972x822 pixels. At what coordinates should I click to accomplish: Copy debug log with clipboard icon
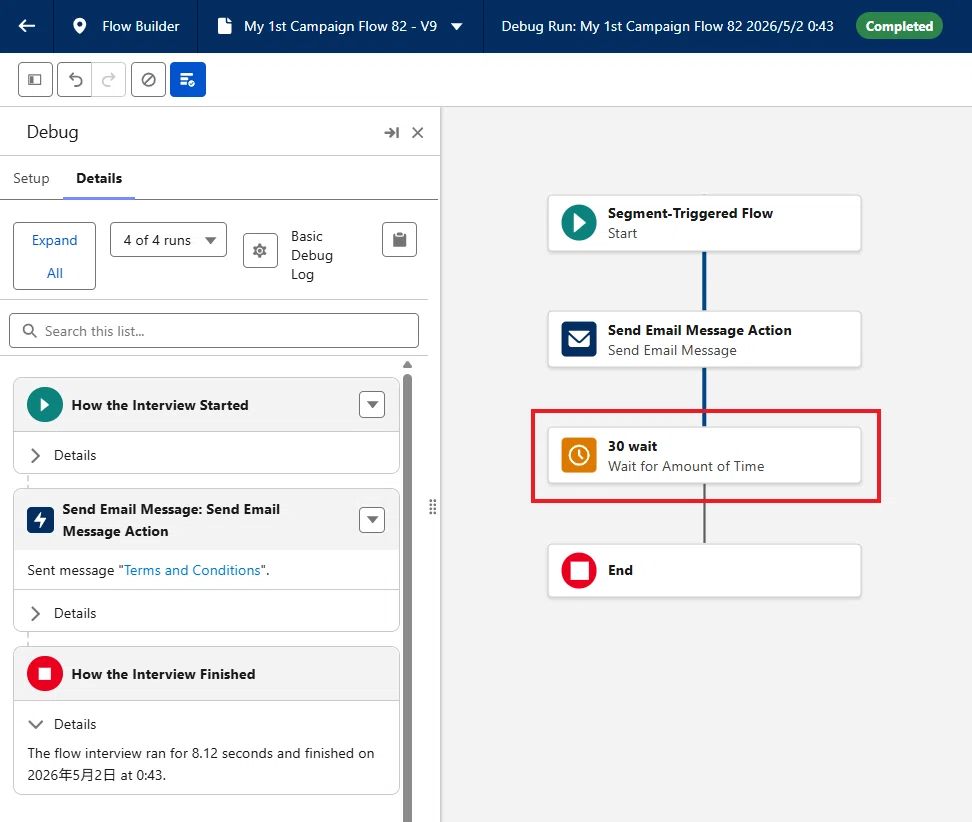(x=400, y=239)
